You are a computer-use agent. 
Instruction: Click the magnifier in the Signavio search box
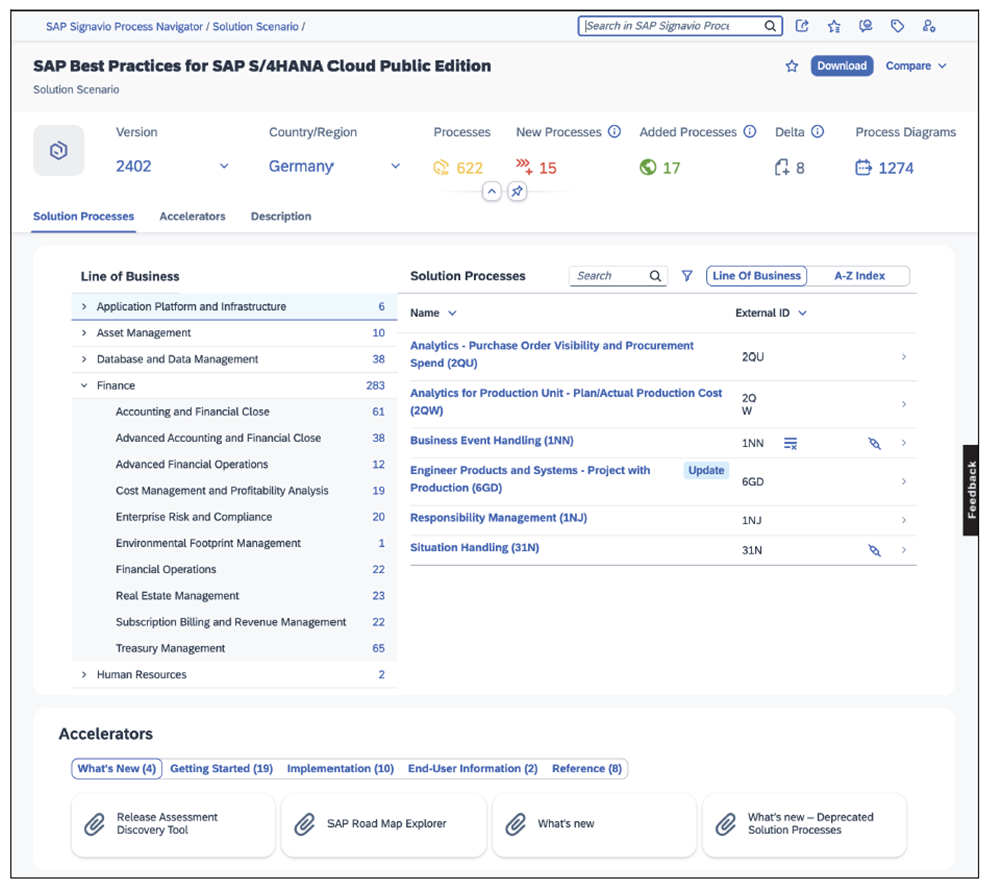click(x=768, y=26)
